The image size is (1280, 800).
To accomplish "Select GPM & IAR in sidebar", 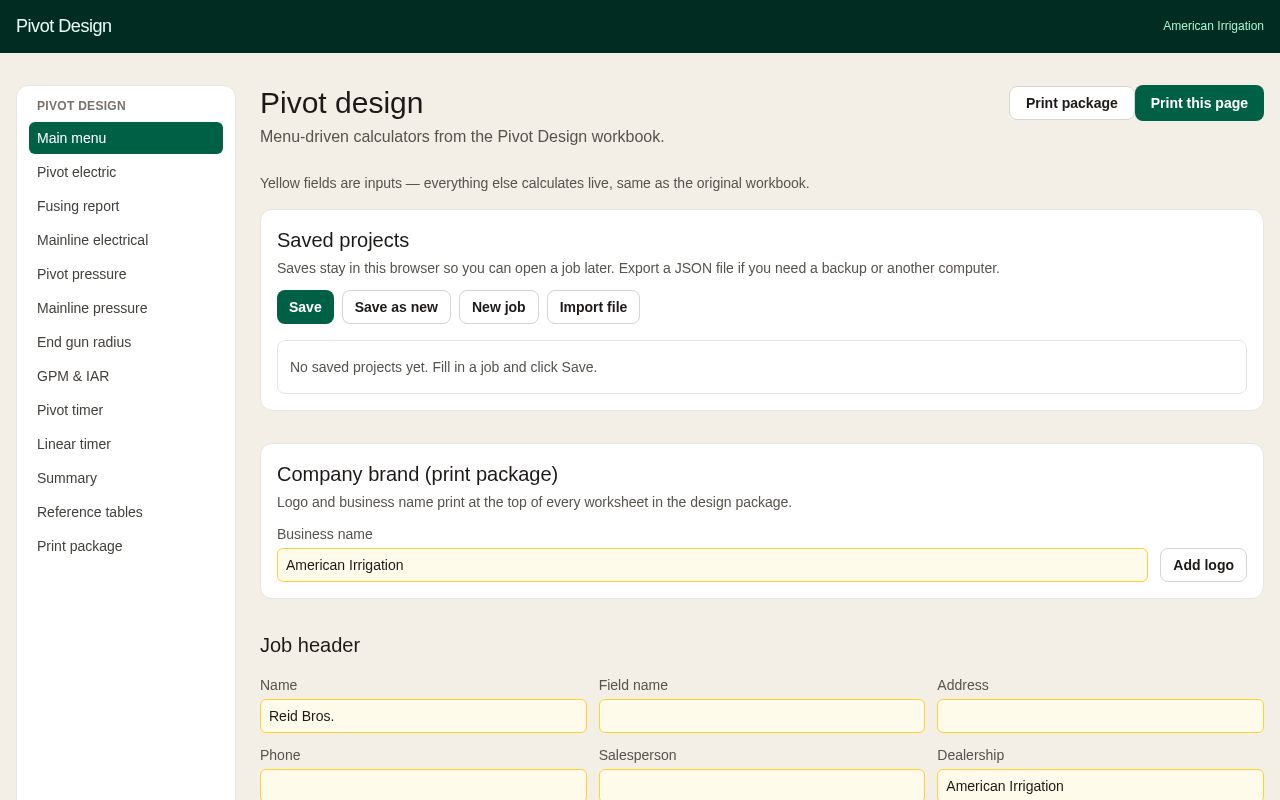I will pos(126,376).
